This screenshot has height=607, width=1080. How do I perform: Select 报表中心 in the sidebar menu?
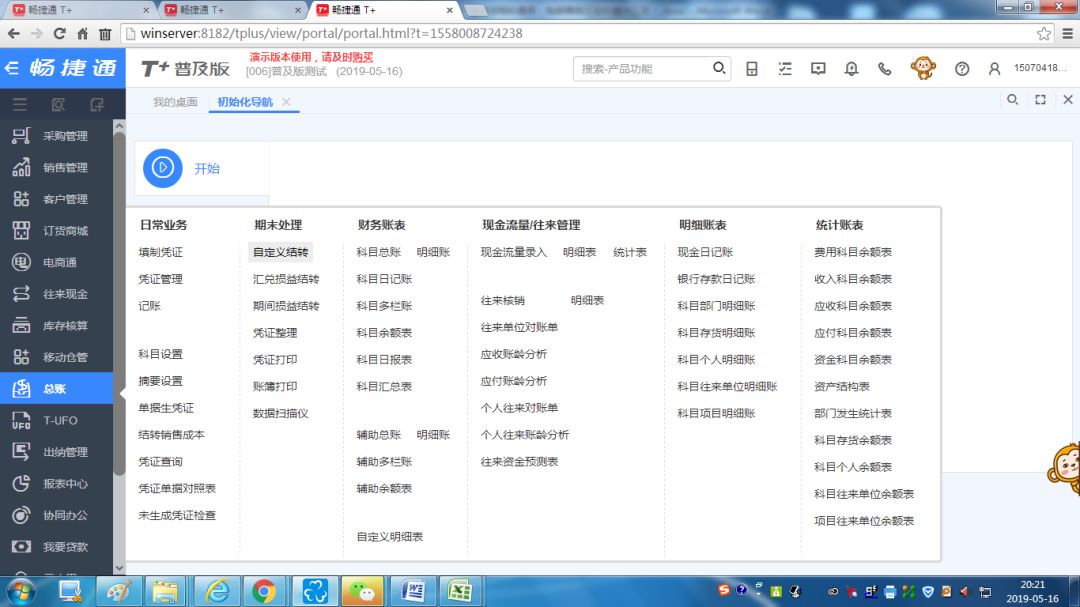point(65,484)
